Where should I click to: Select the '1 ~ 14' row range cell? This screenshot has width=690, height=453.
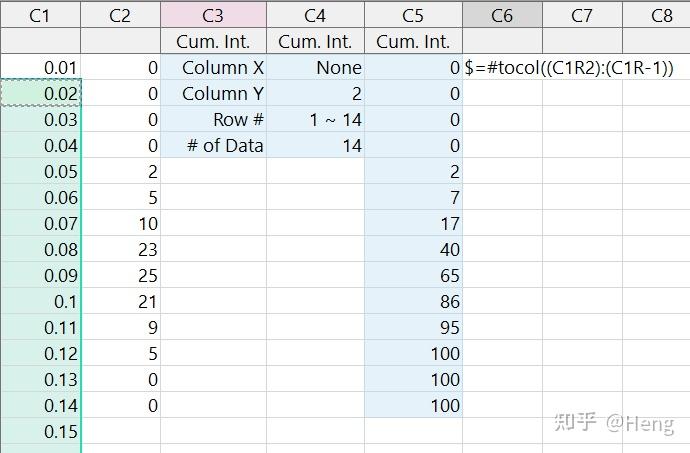coord(315,120)
